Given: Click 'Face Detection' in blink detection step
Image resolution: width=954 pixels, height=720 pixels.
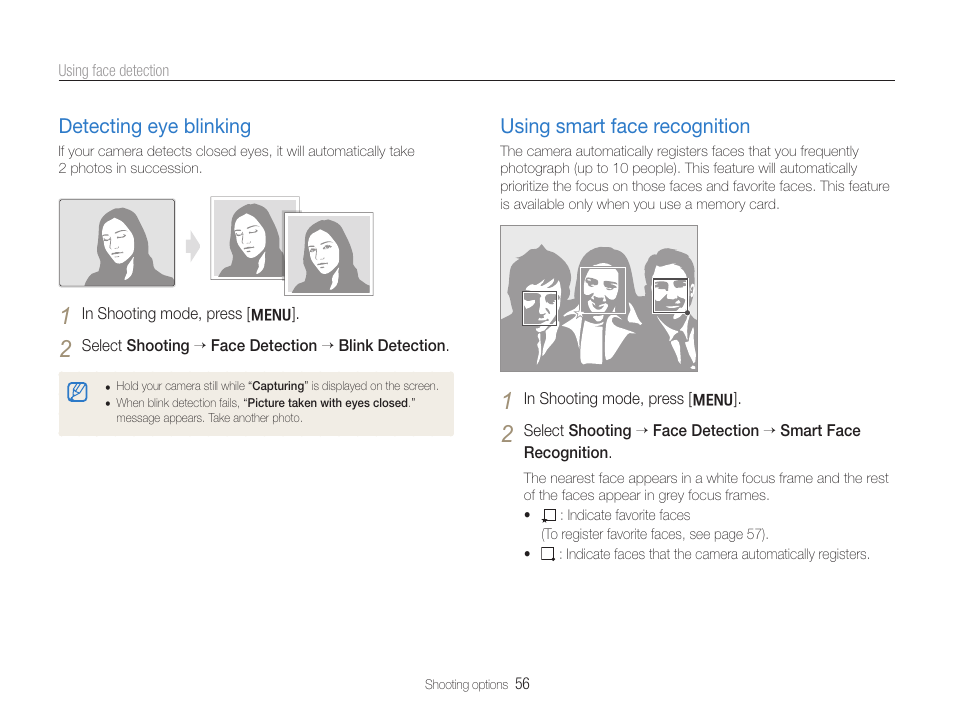Looking at the screenshot, I should coord(263,346).
